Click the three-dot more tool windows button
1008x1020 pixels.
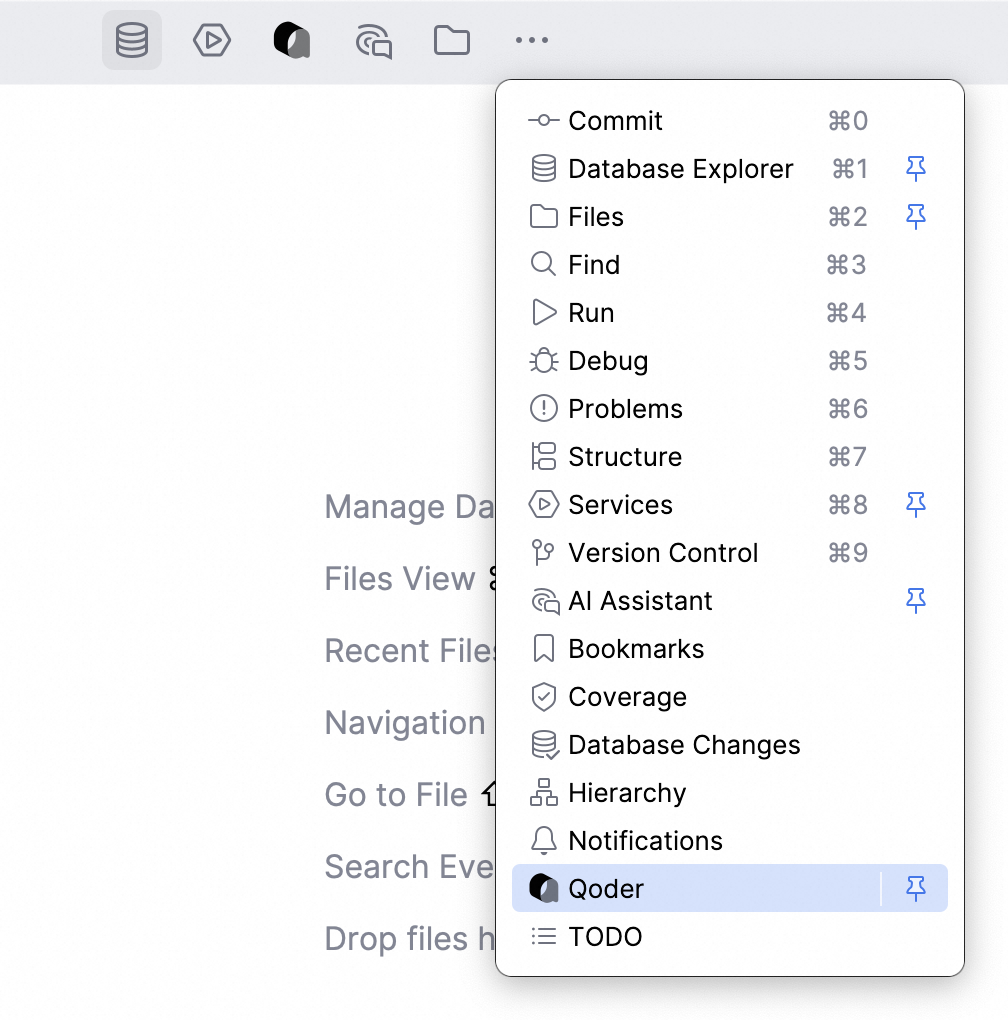(x=532, y=41)
